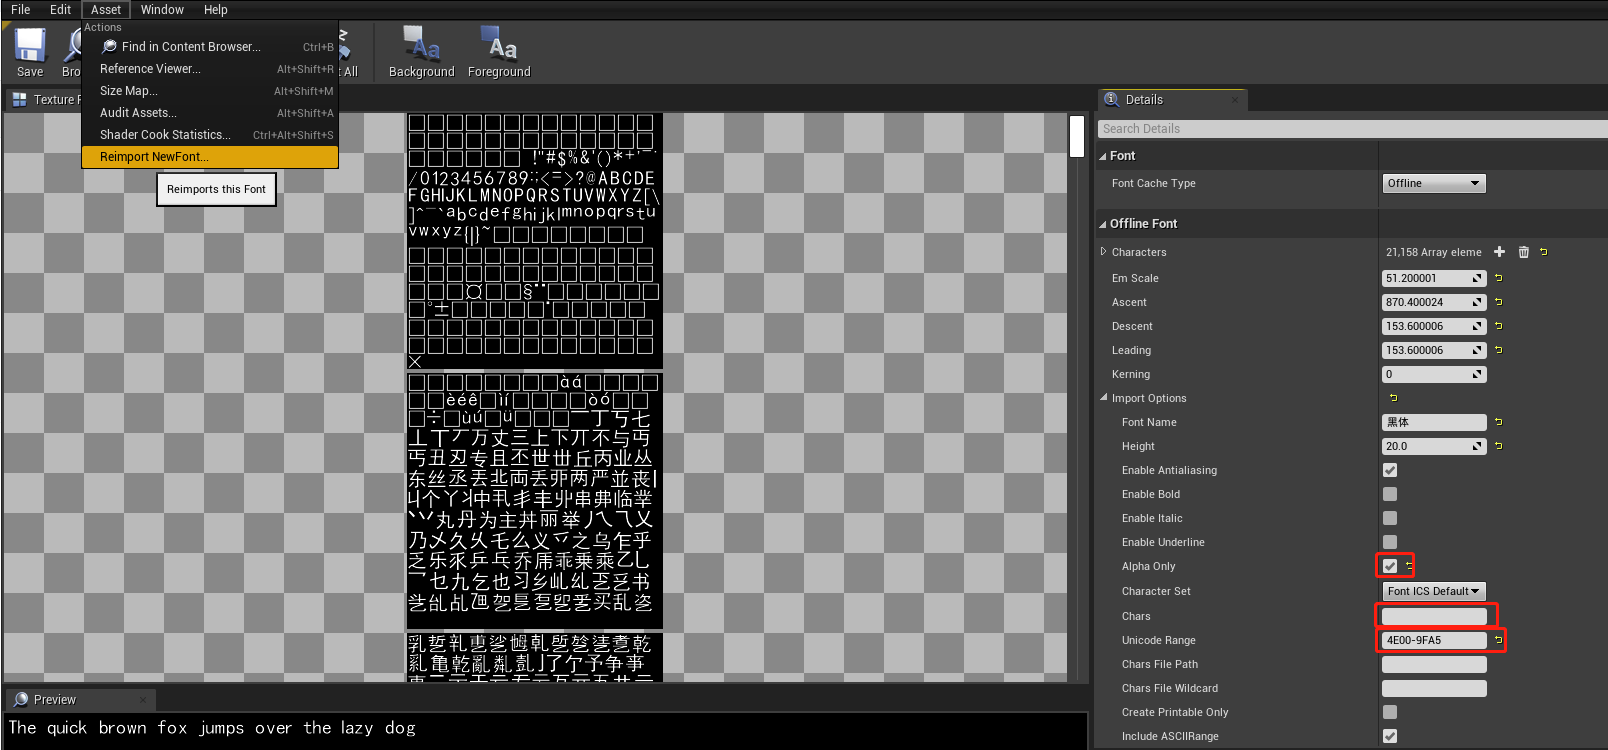
Task: Expand the Characters array row
Action: tap(1104, 252)
